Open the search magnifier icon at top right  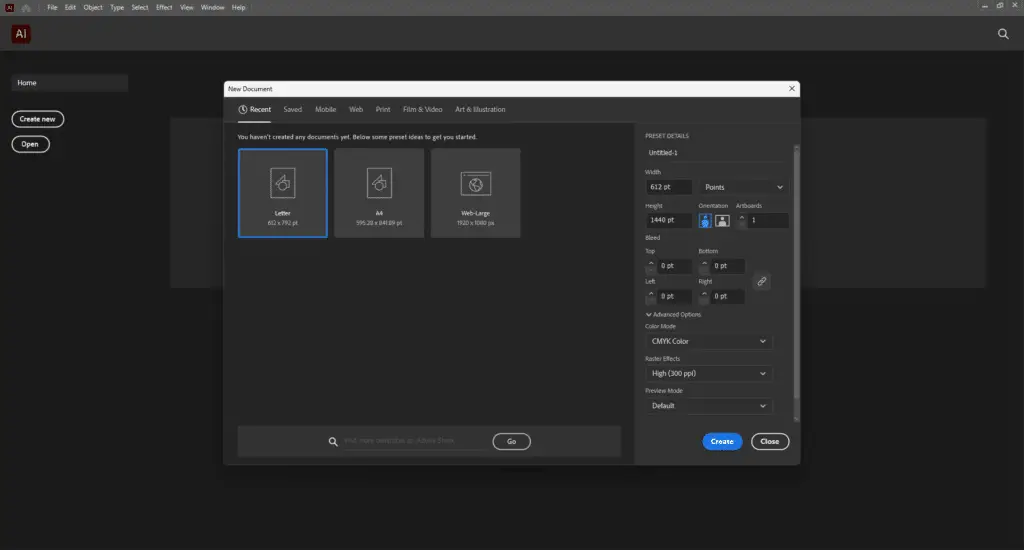tap(1003, 34)
